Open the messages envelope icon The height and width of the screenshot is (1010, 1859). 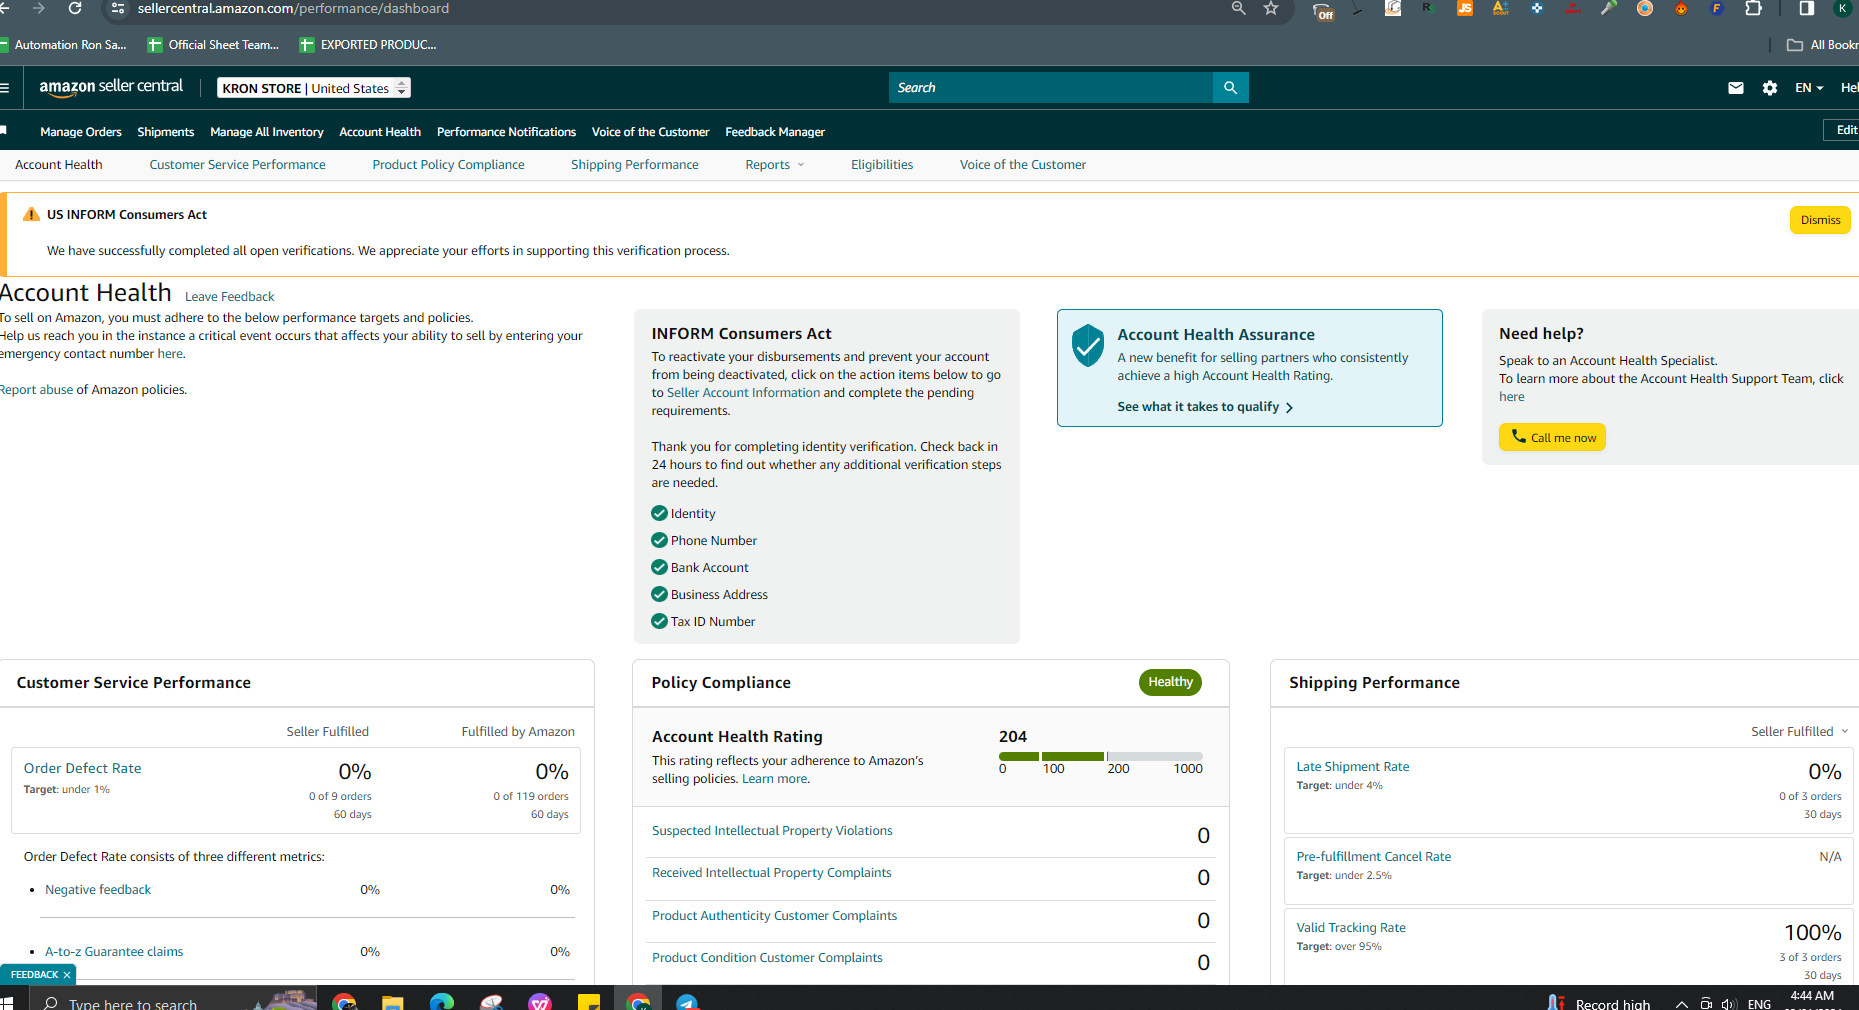[x=1736, y=88]
